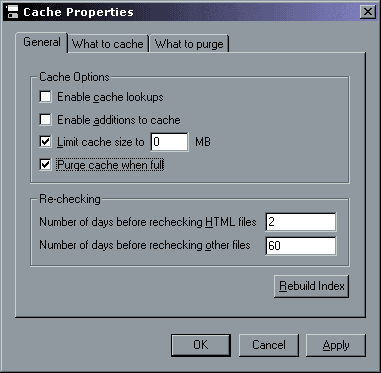Close the Cache Properties dialog
Viewport: 381px width, 373px height.
(367, 12)
